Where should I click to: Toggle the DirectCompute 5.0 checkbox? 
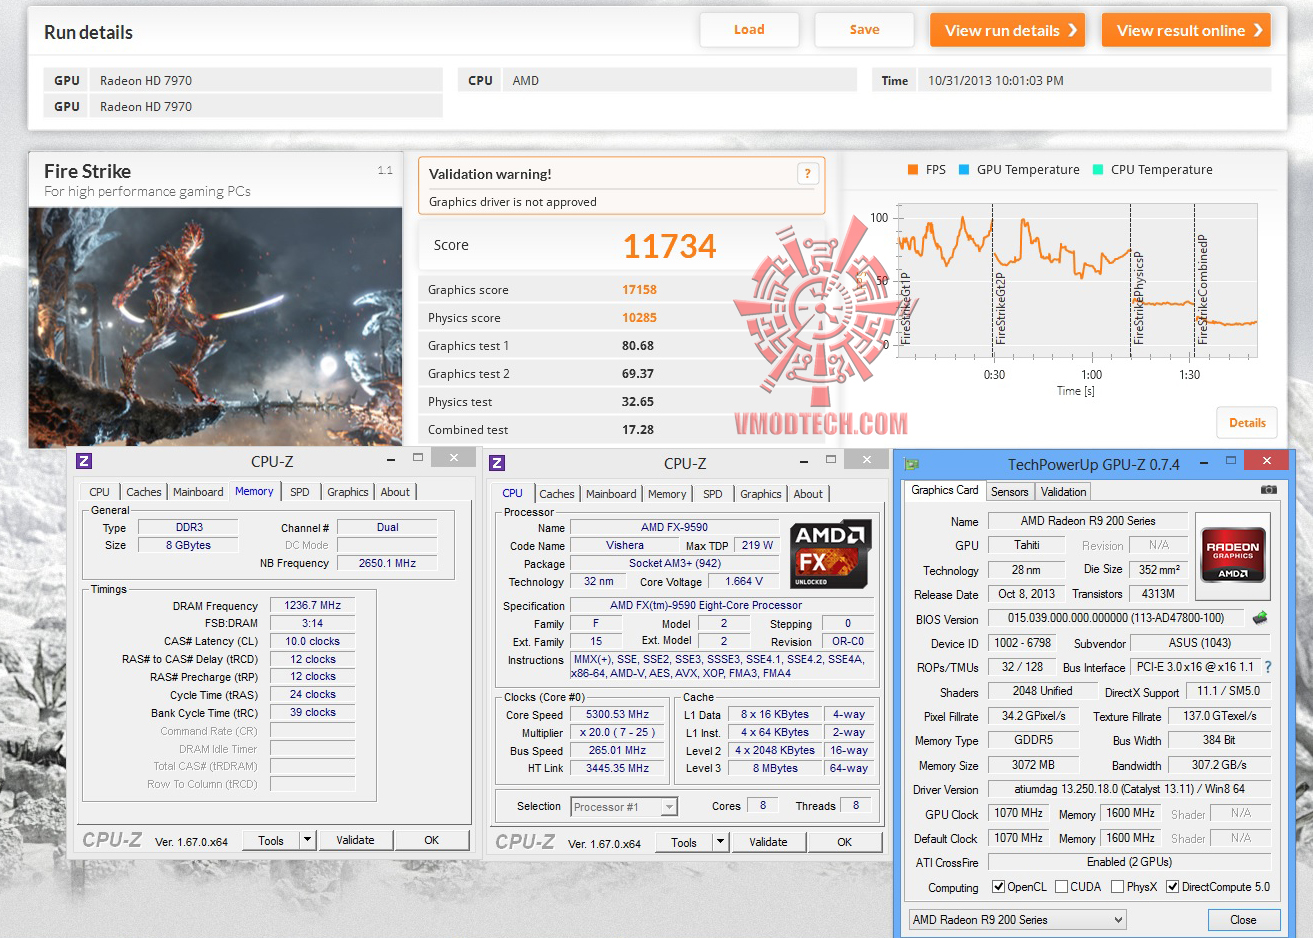pyautogui.click(x=1172, y=887)
